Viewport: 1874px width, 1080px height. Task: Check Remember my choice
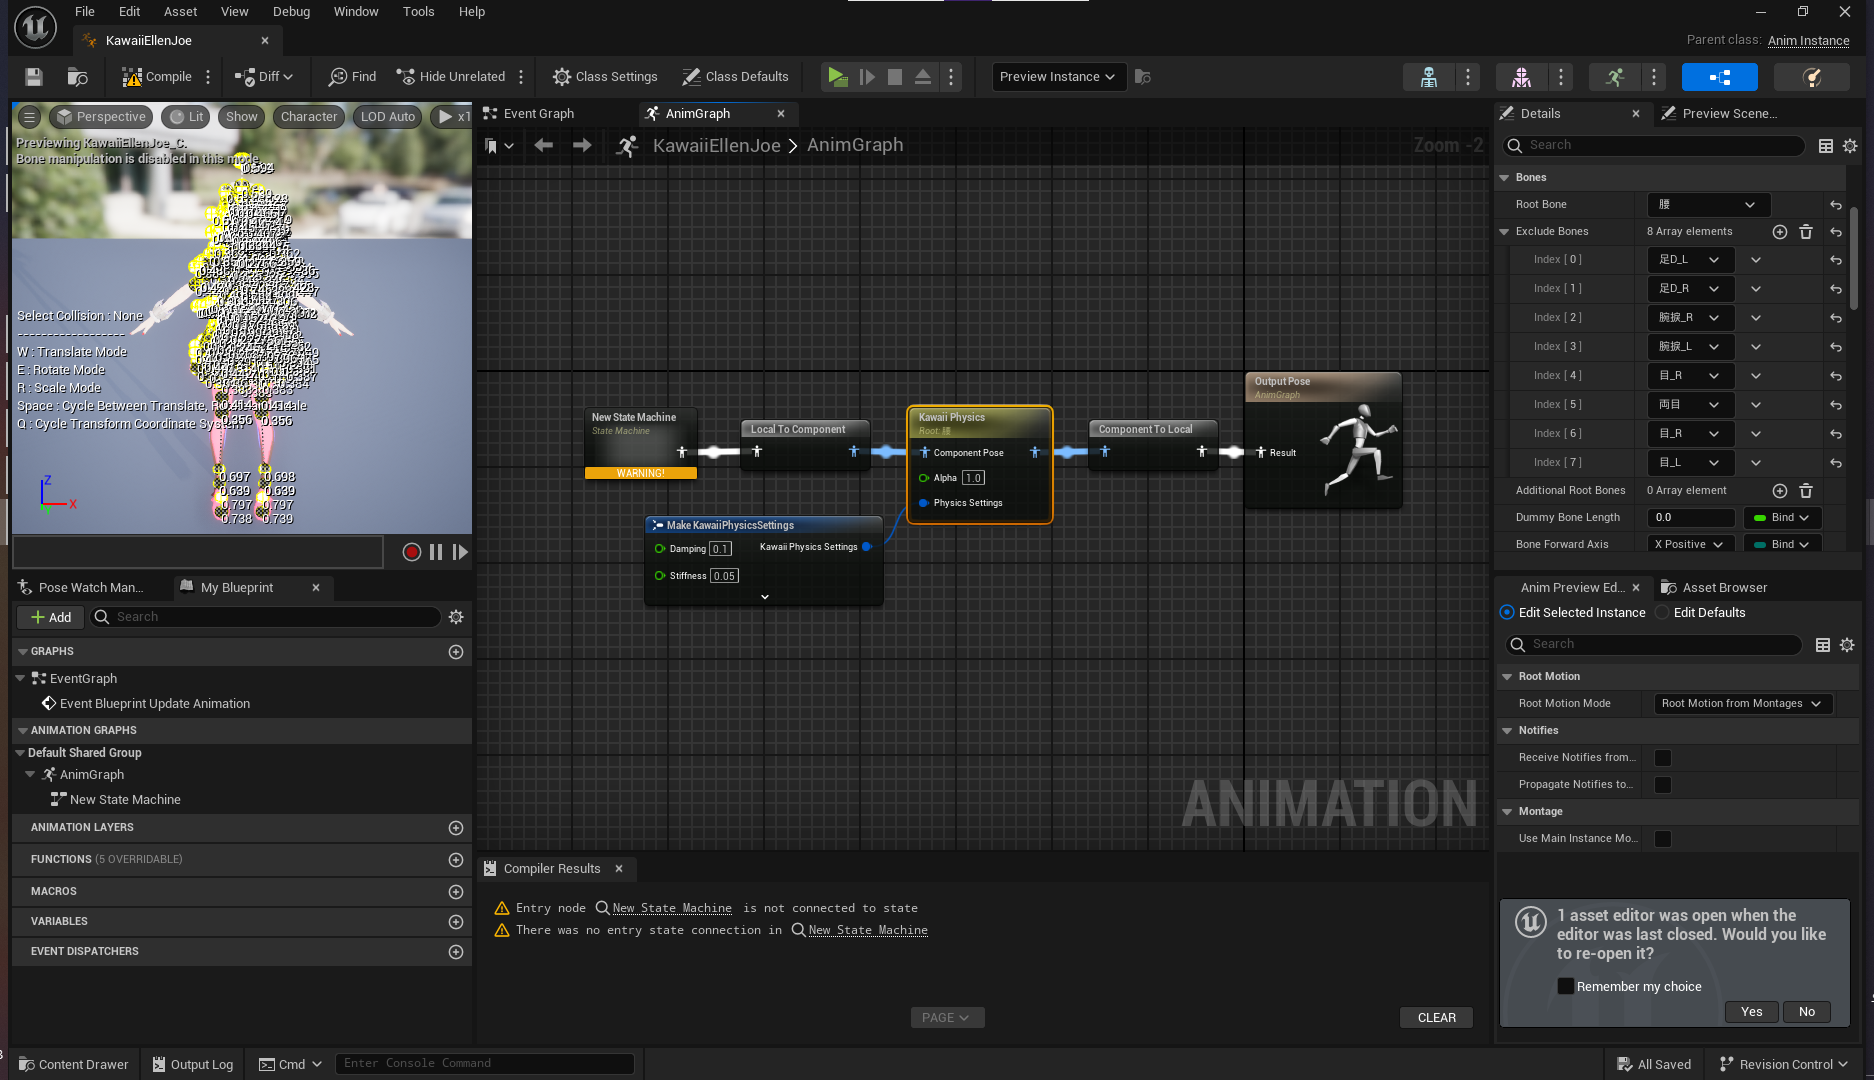click(1566, 986)
